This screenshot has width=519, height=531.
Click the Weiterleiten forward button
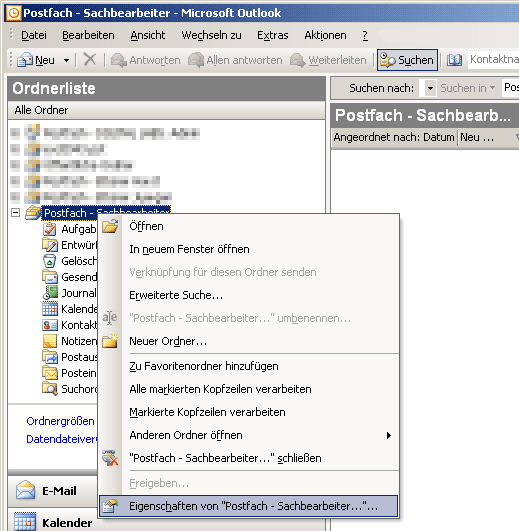click(x=328, y=60)
